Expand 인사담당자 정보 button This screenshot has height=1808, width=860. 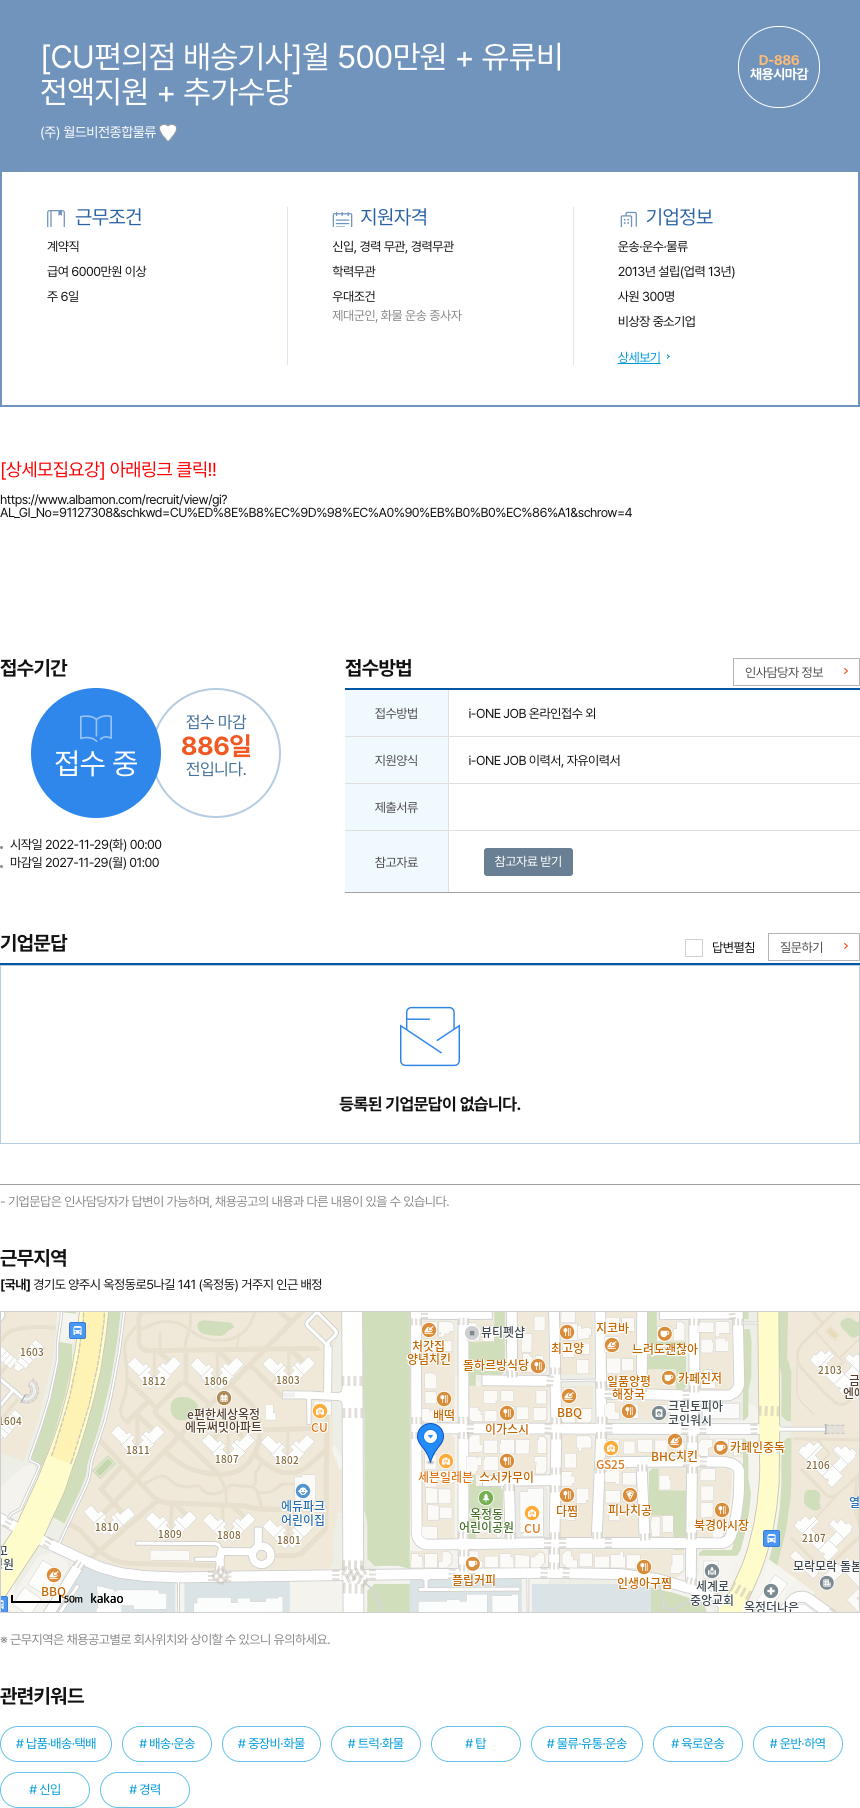point(796,672)
